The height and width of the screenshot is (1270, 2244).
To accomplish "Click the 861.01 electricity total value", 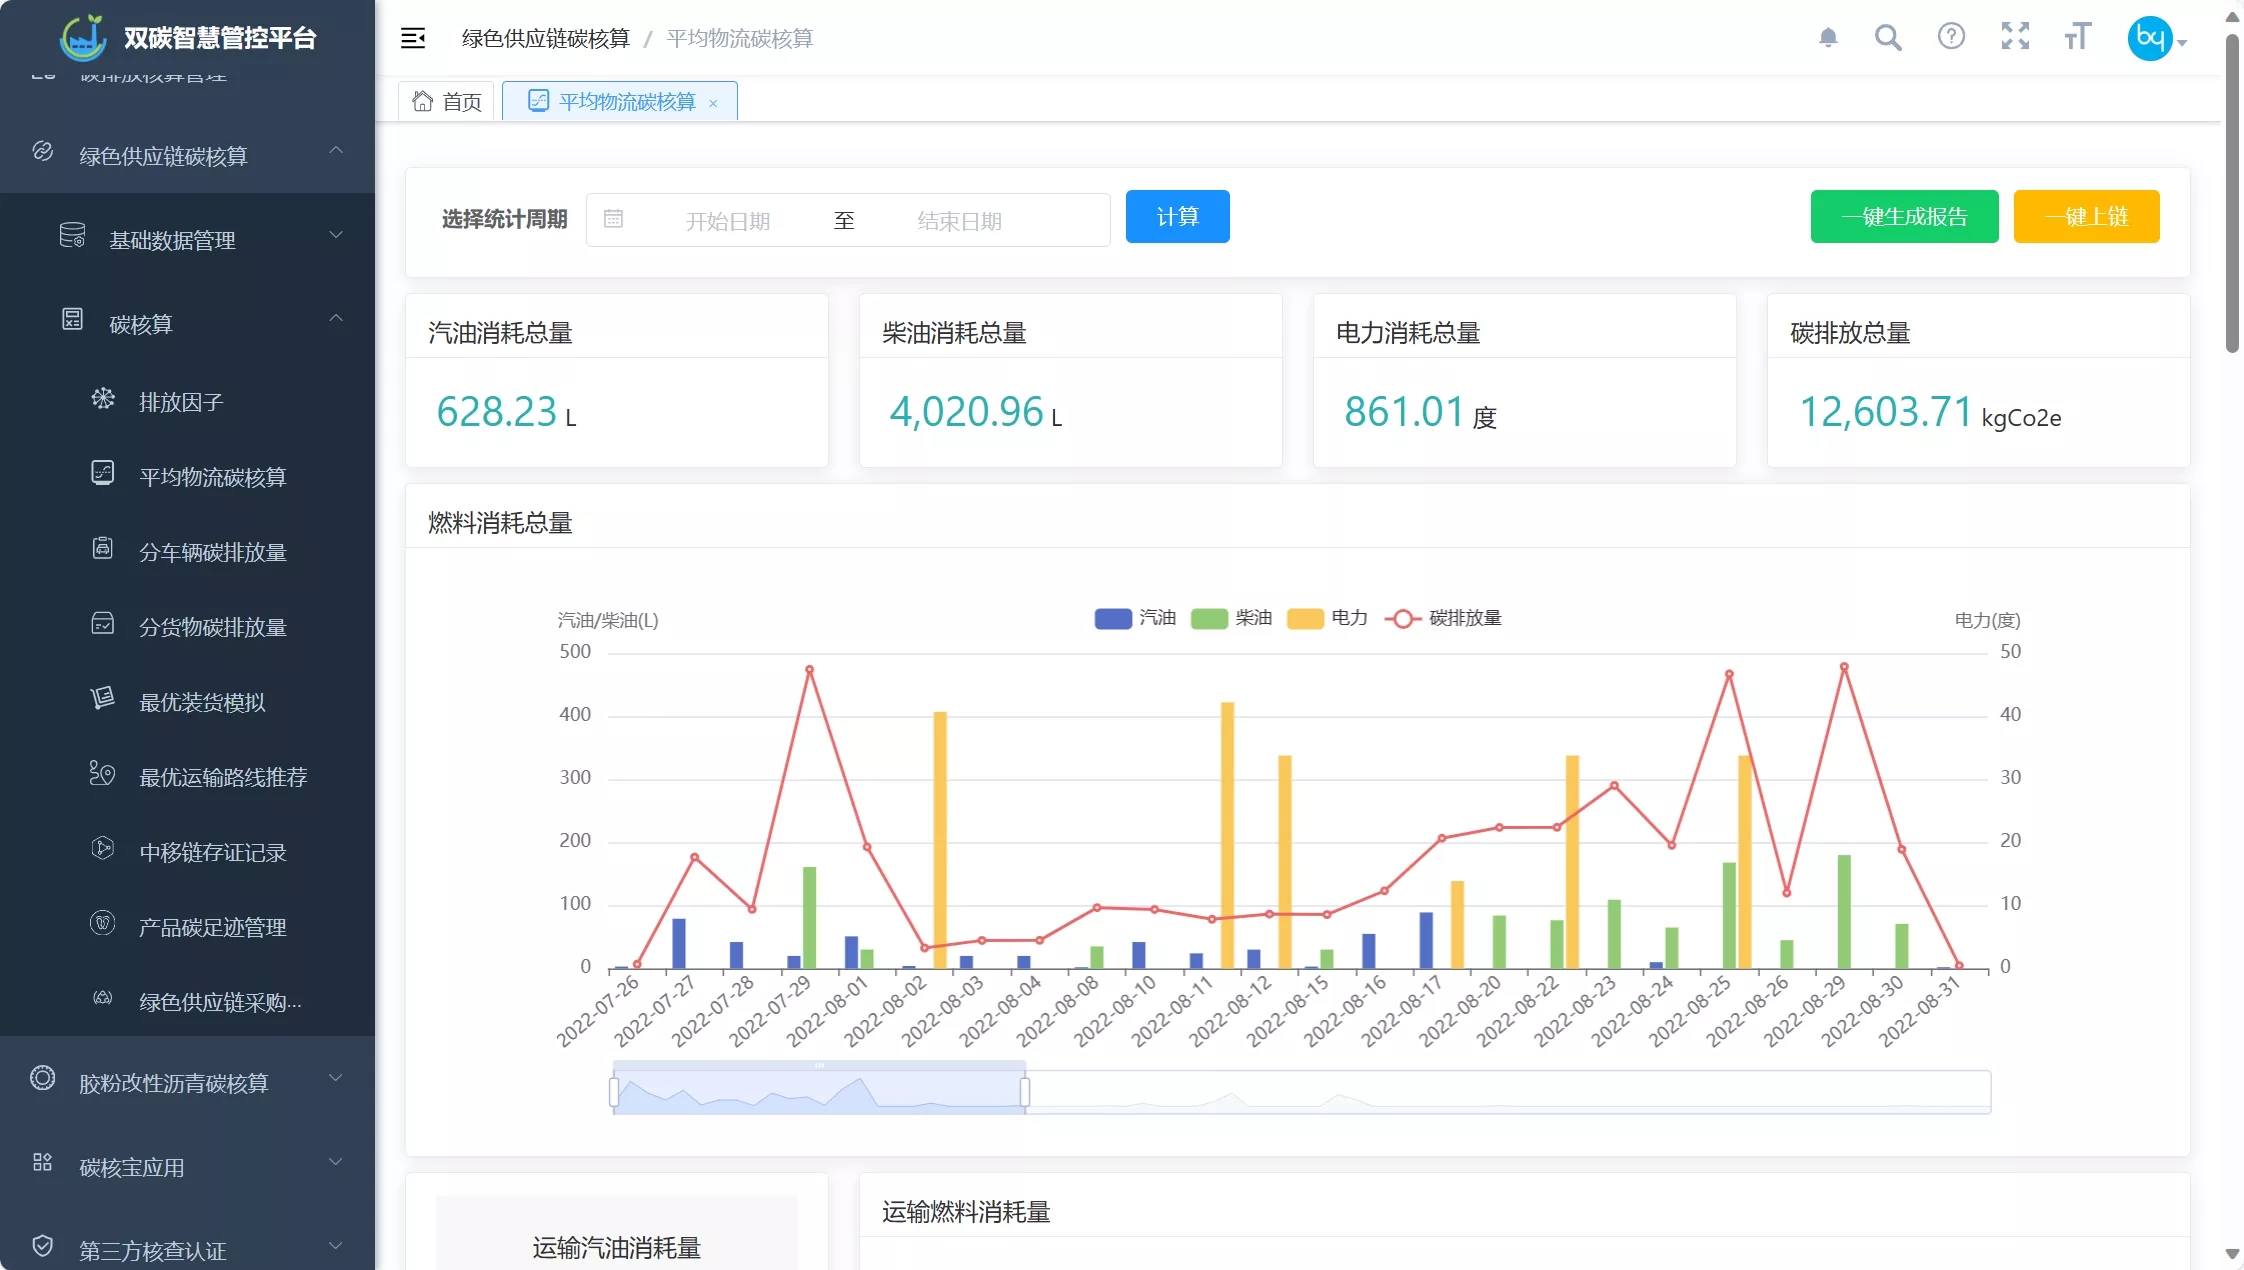I will [1404, 411].
